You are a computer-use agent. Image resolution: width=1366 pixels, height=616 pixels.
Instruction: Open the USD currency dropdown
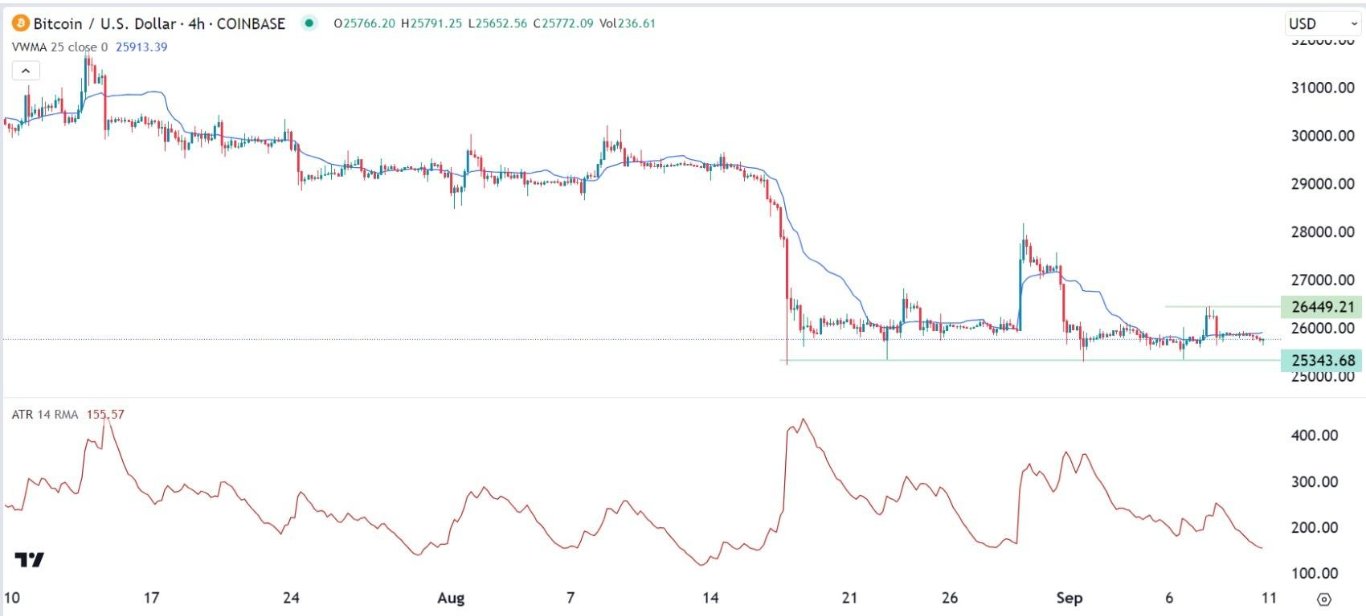click(x=1315, y=23)
